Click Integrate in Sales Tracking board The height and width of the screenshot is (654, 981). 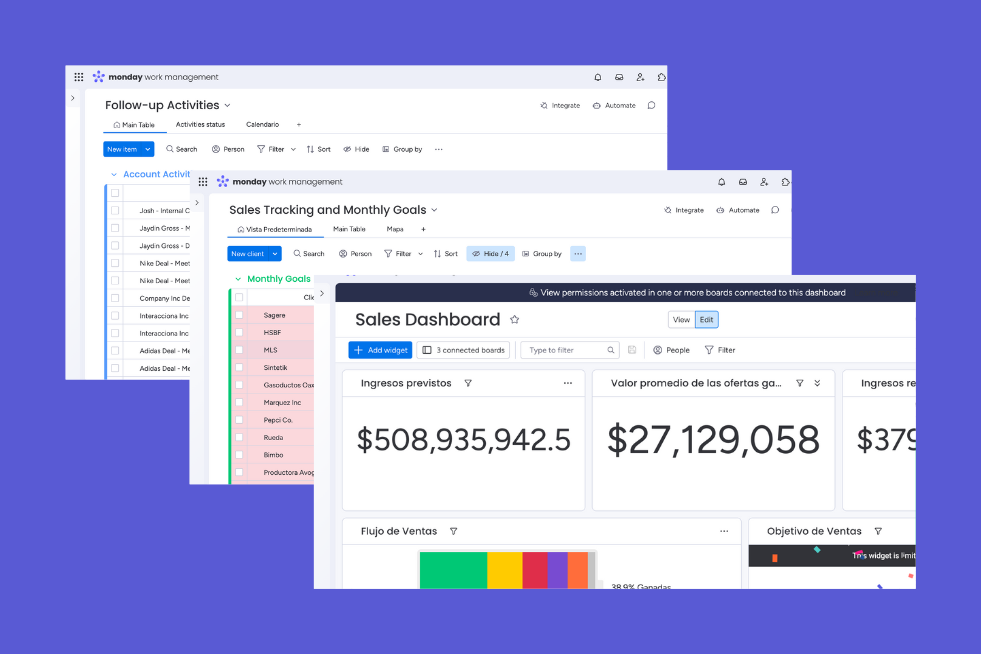(684, 210)
